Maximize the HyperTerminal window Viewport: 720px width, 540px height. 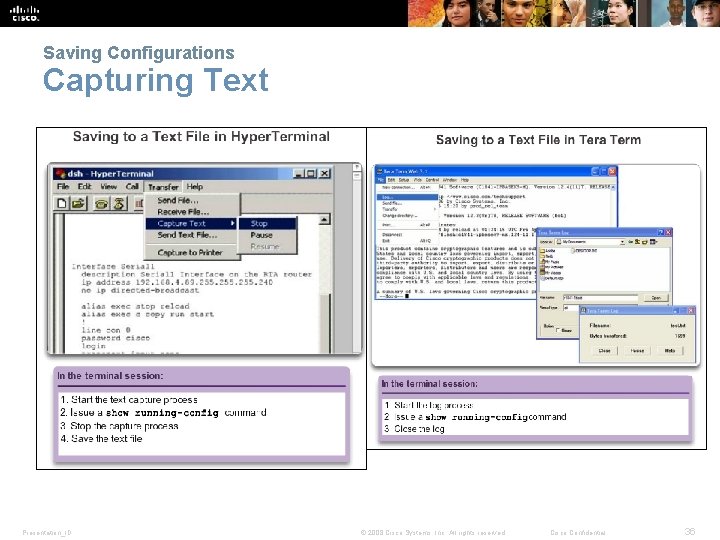[x=311, y=174]
